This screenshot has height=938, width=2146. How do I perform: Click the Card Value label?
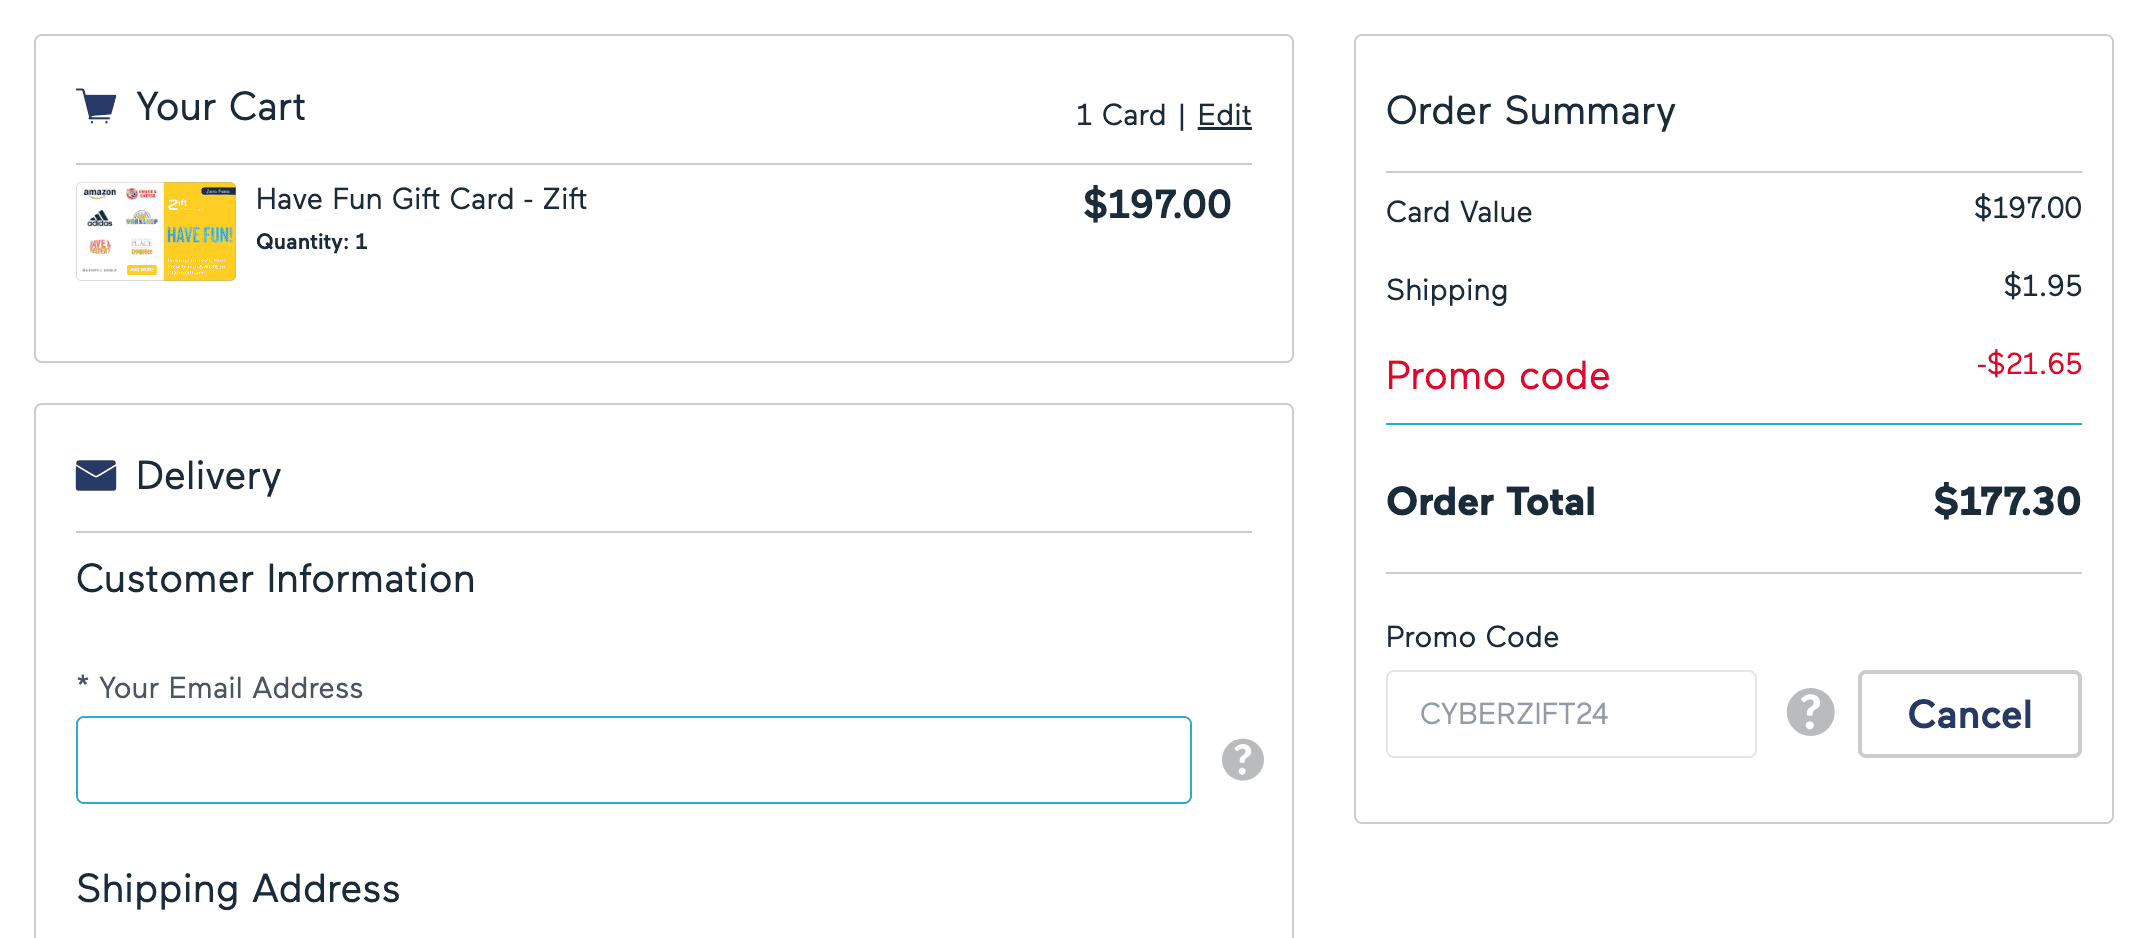tap(1458, 212)
